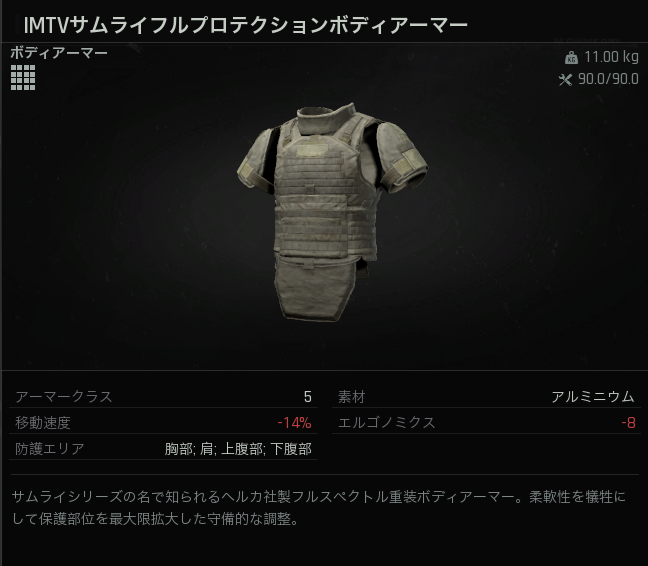Click the armor class value 5
Screen dimensions: 648x566
(x=307, y=397)
